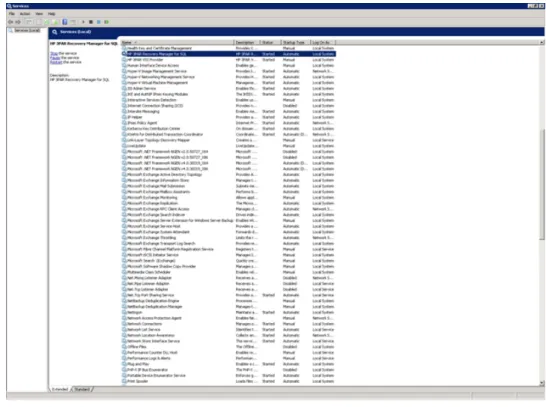Select Netlogon service row
The image size is (546, 407).
228,312
